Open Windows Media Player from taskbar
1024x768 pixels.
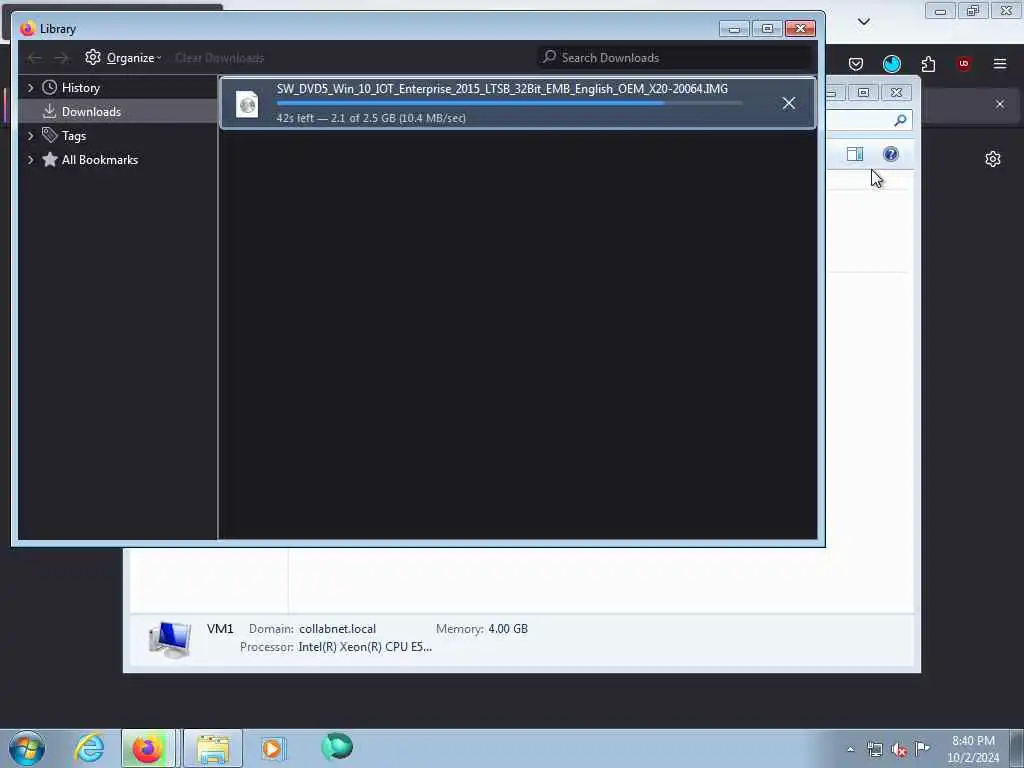pyautogui.click(x=273, y=748)
